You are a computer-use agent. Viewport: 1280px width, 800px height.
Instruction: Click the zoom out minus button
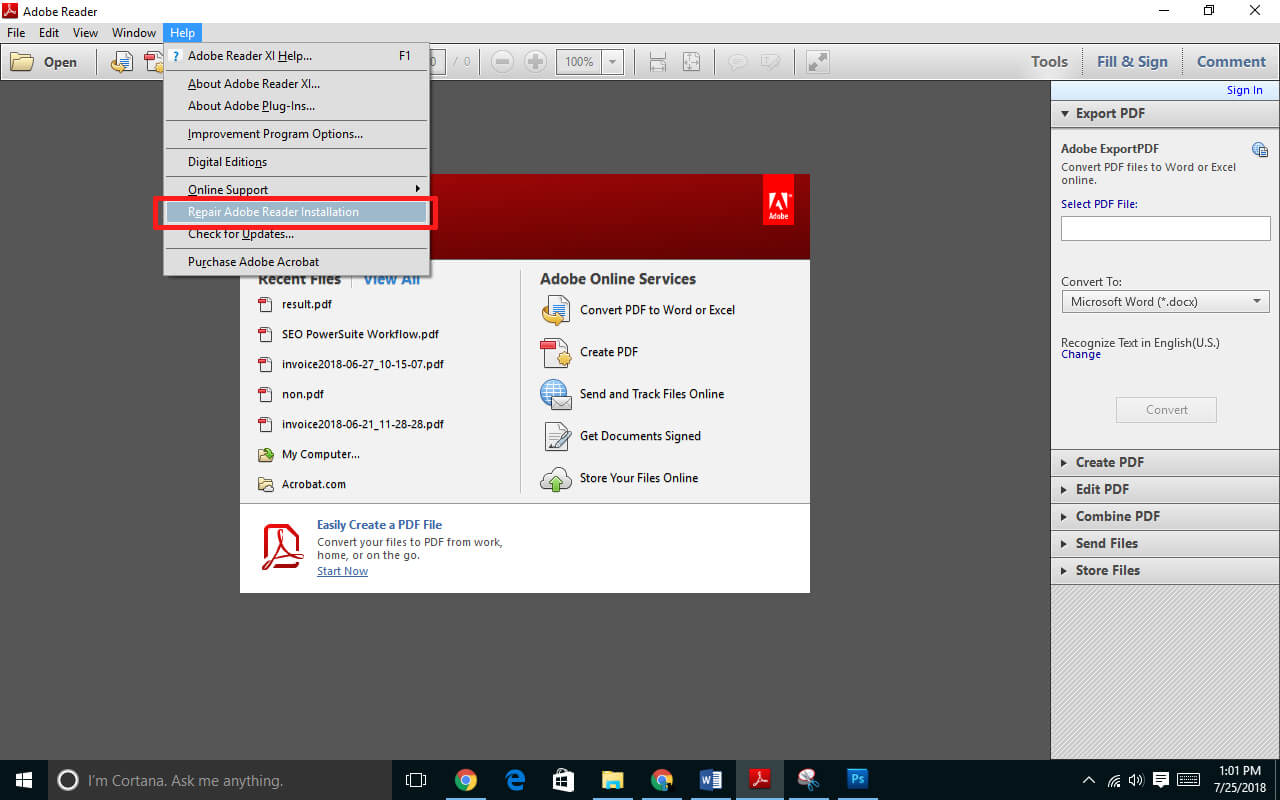tap(502, 62)
